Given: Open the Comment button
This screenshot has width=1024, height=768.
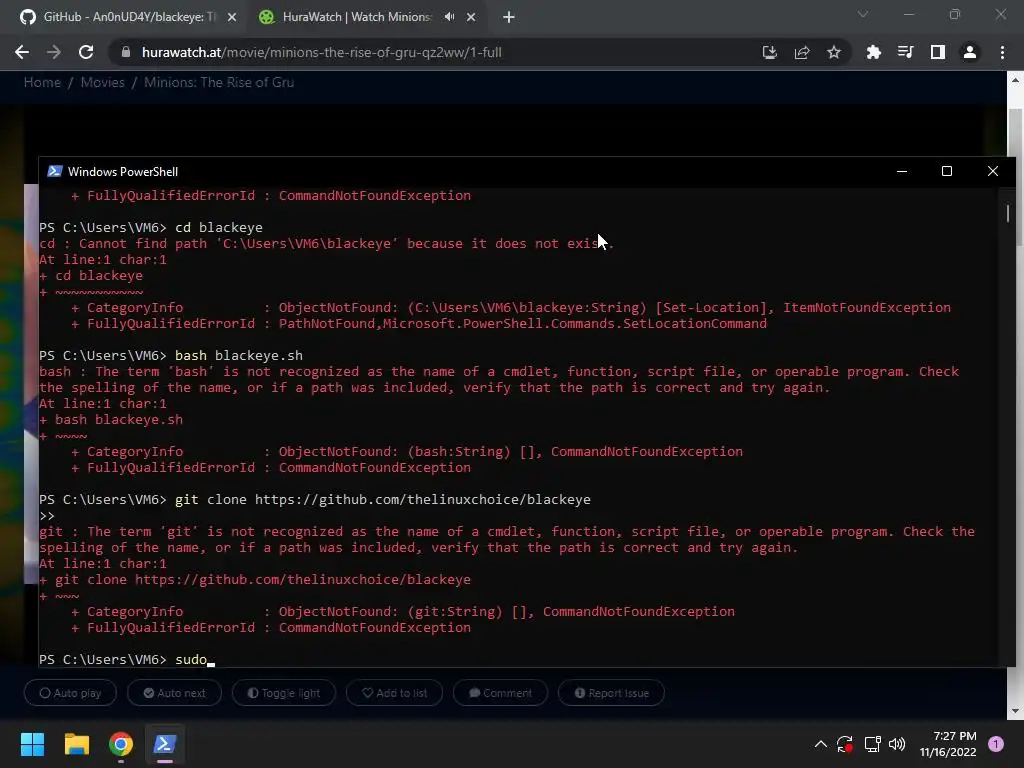Looking at the screenshot, I should click(x=500, y=693).
